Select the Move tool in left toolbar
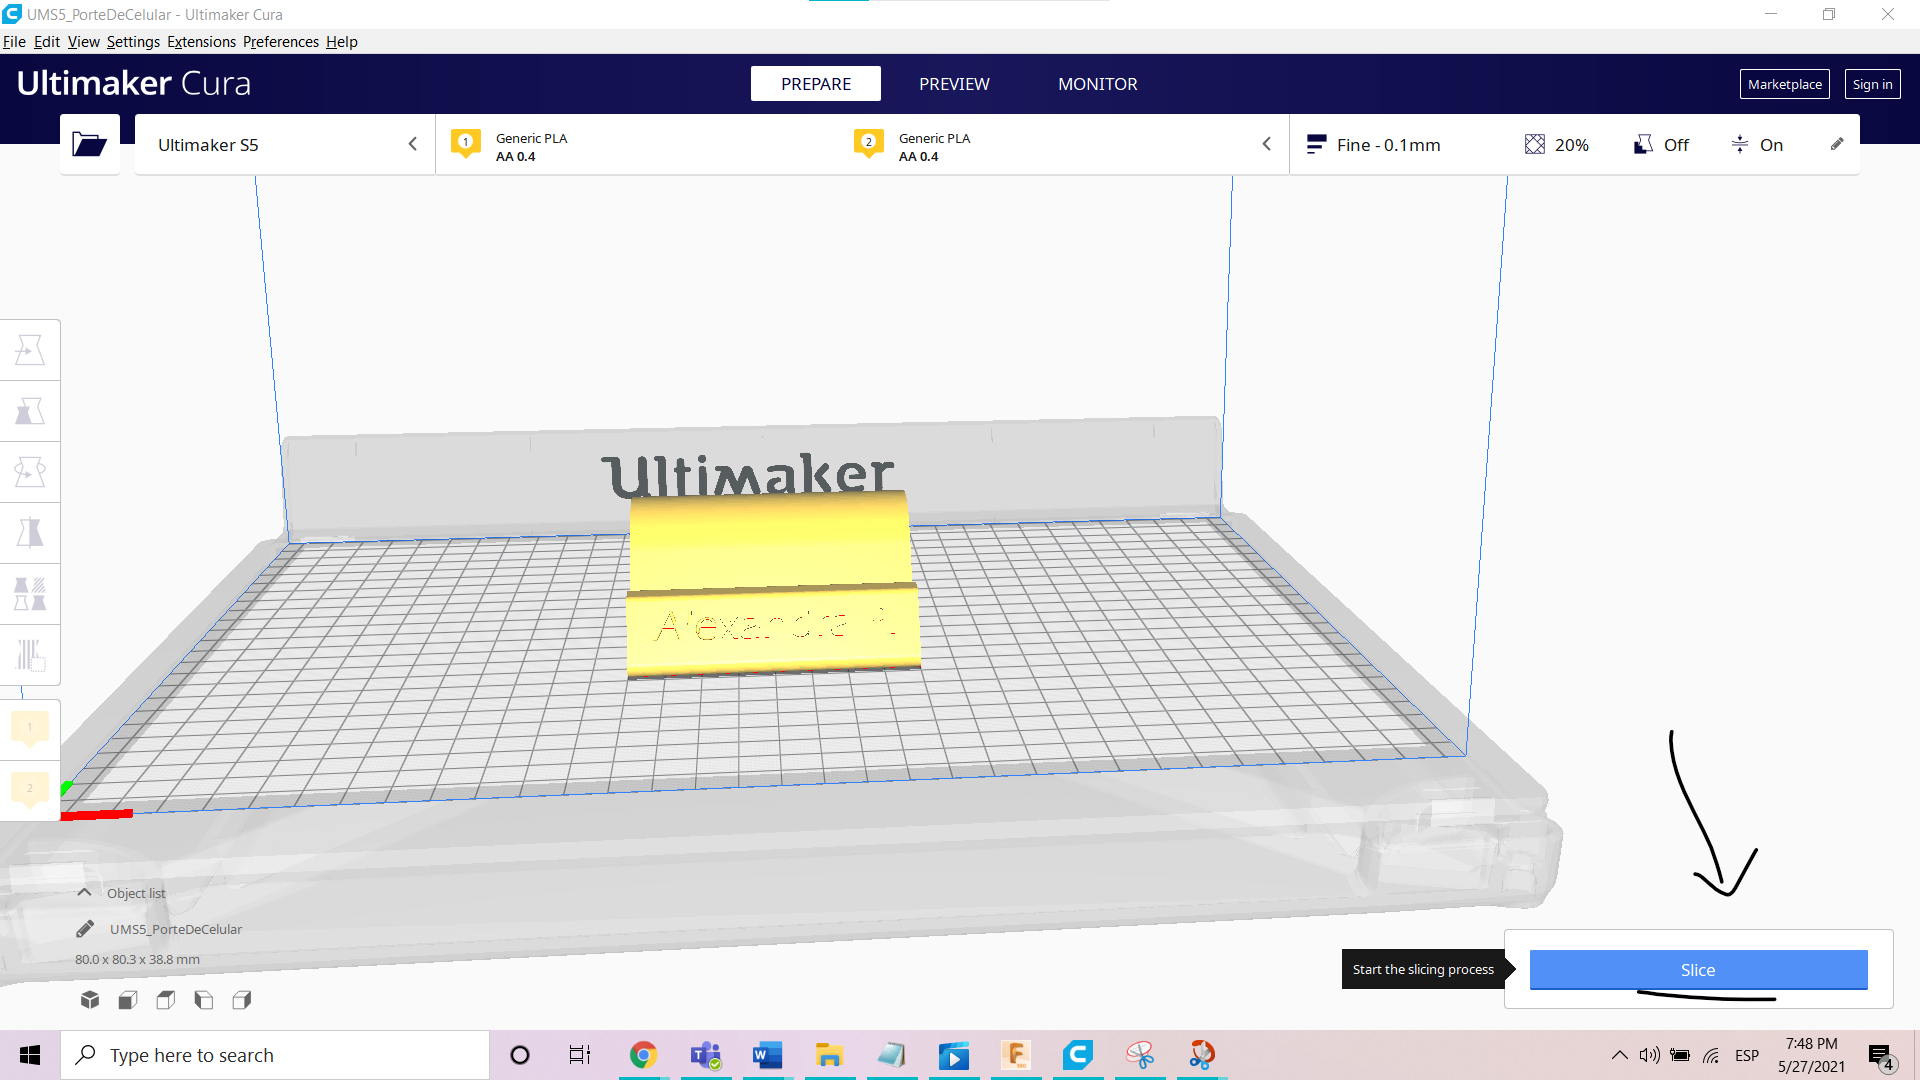The image size is (1920, 1080). coord(30,350)
